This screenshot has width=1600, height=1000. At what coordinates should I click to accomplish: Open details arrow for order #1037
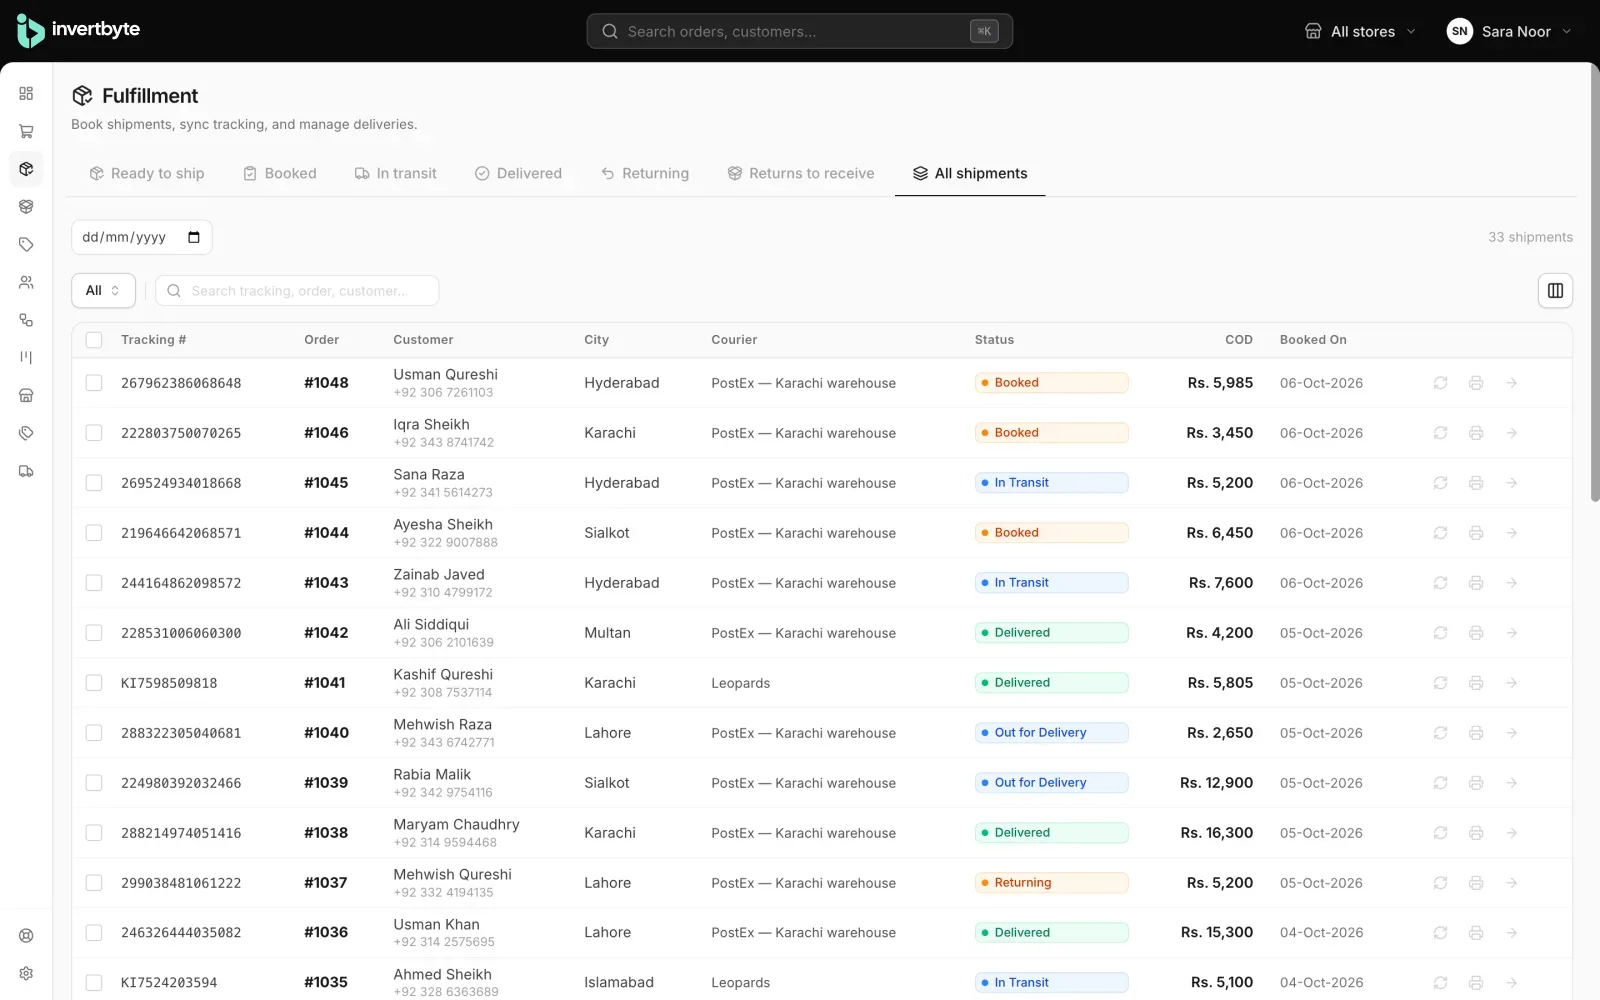(x=1512, y=883)
